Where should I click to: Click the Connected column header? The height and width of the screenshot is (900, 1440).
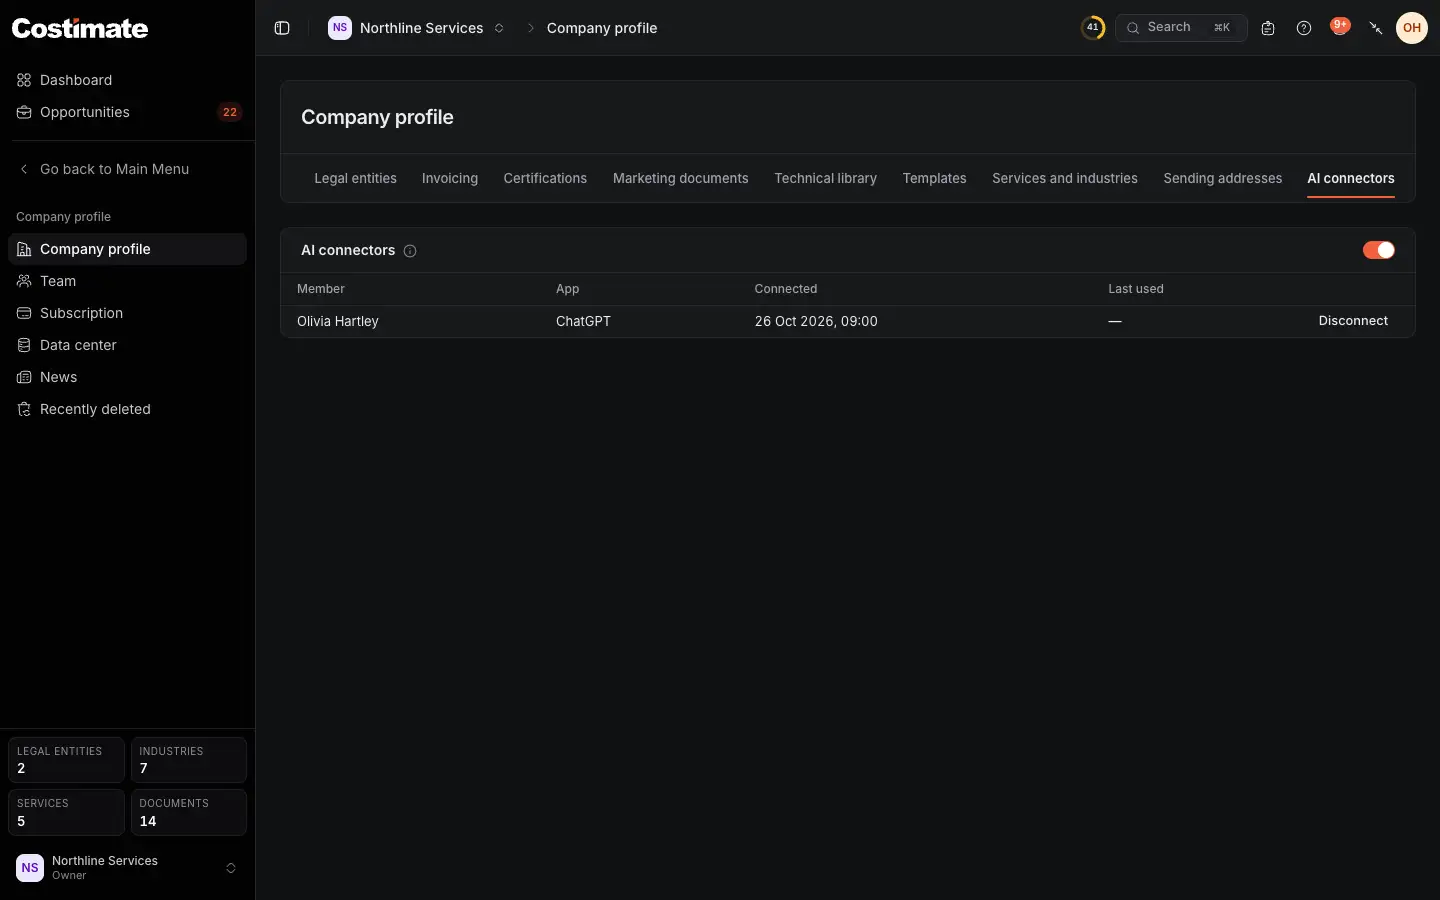(x=786, y=289)
